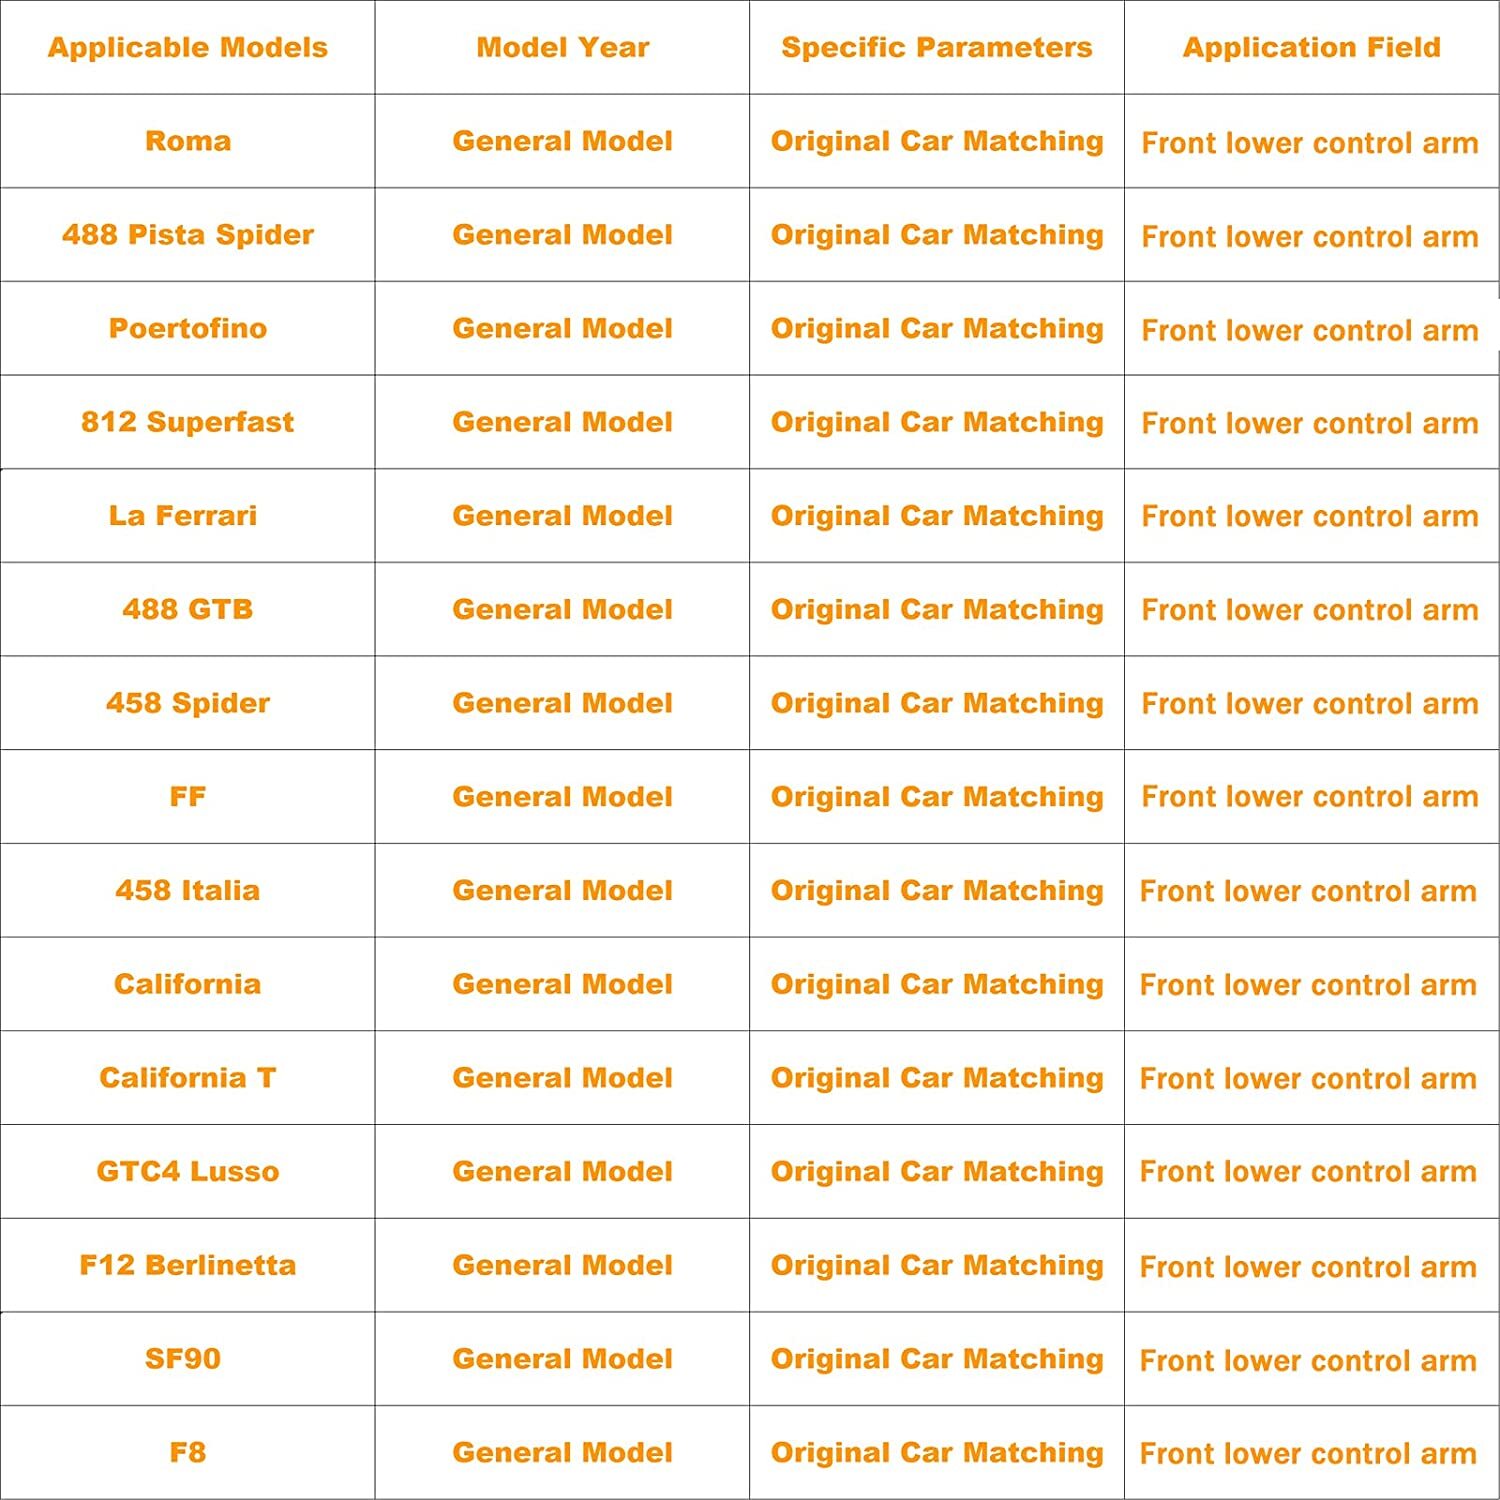Image resolution: width=1500 pixels, height=1500 pixels.
Task: Select the California T cell
Action: coord(188,1078)
